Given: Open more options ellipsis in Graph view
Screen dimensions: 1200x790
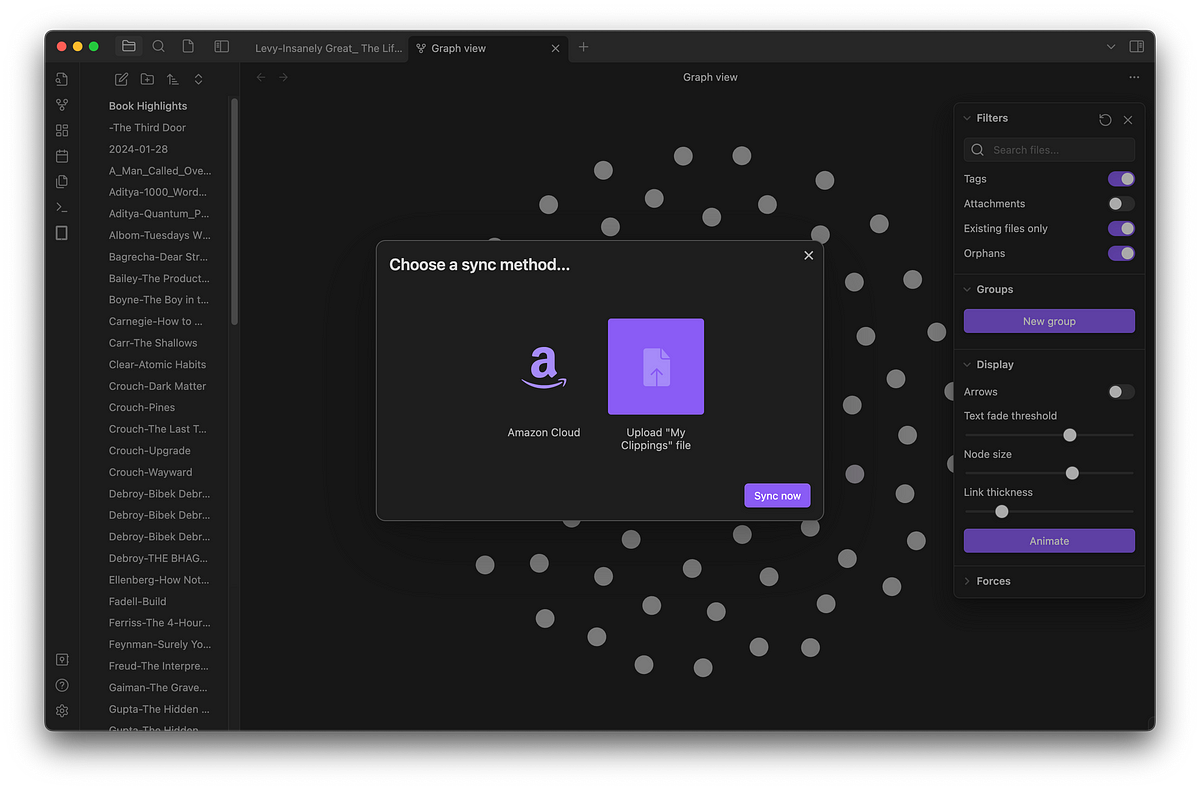Looking at the screenshot, I should pos(1134,77).
